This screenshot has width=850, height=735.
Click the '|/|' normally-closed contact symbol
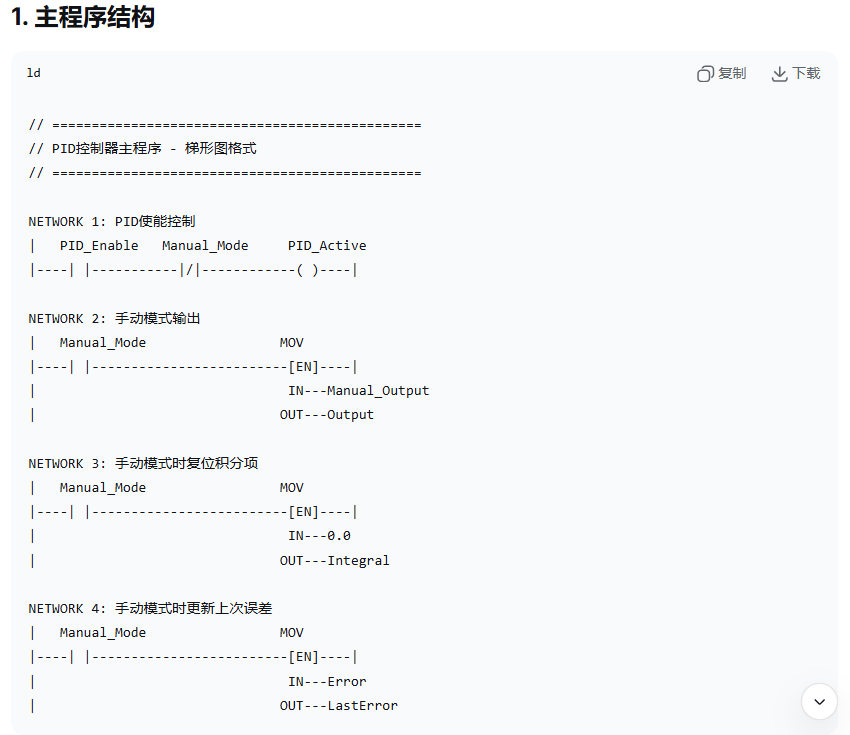pyautogui.click(x=190, y=270)
